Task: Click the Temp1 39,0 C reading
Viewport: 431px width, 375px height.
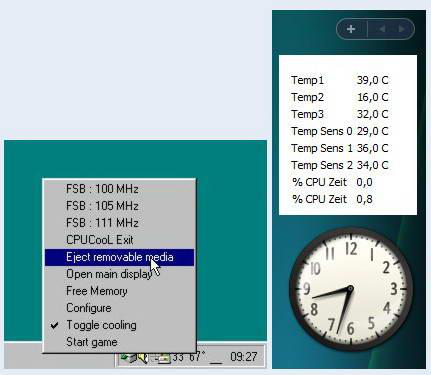Action: [340, 80]
